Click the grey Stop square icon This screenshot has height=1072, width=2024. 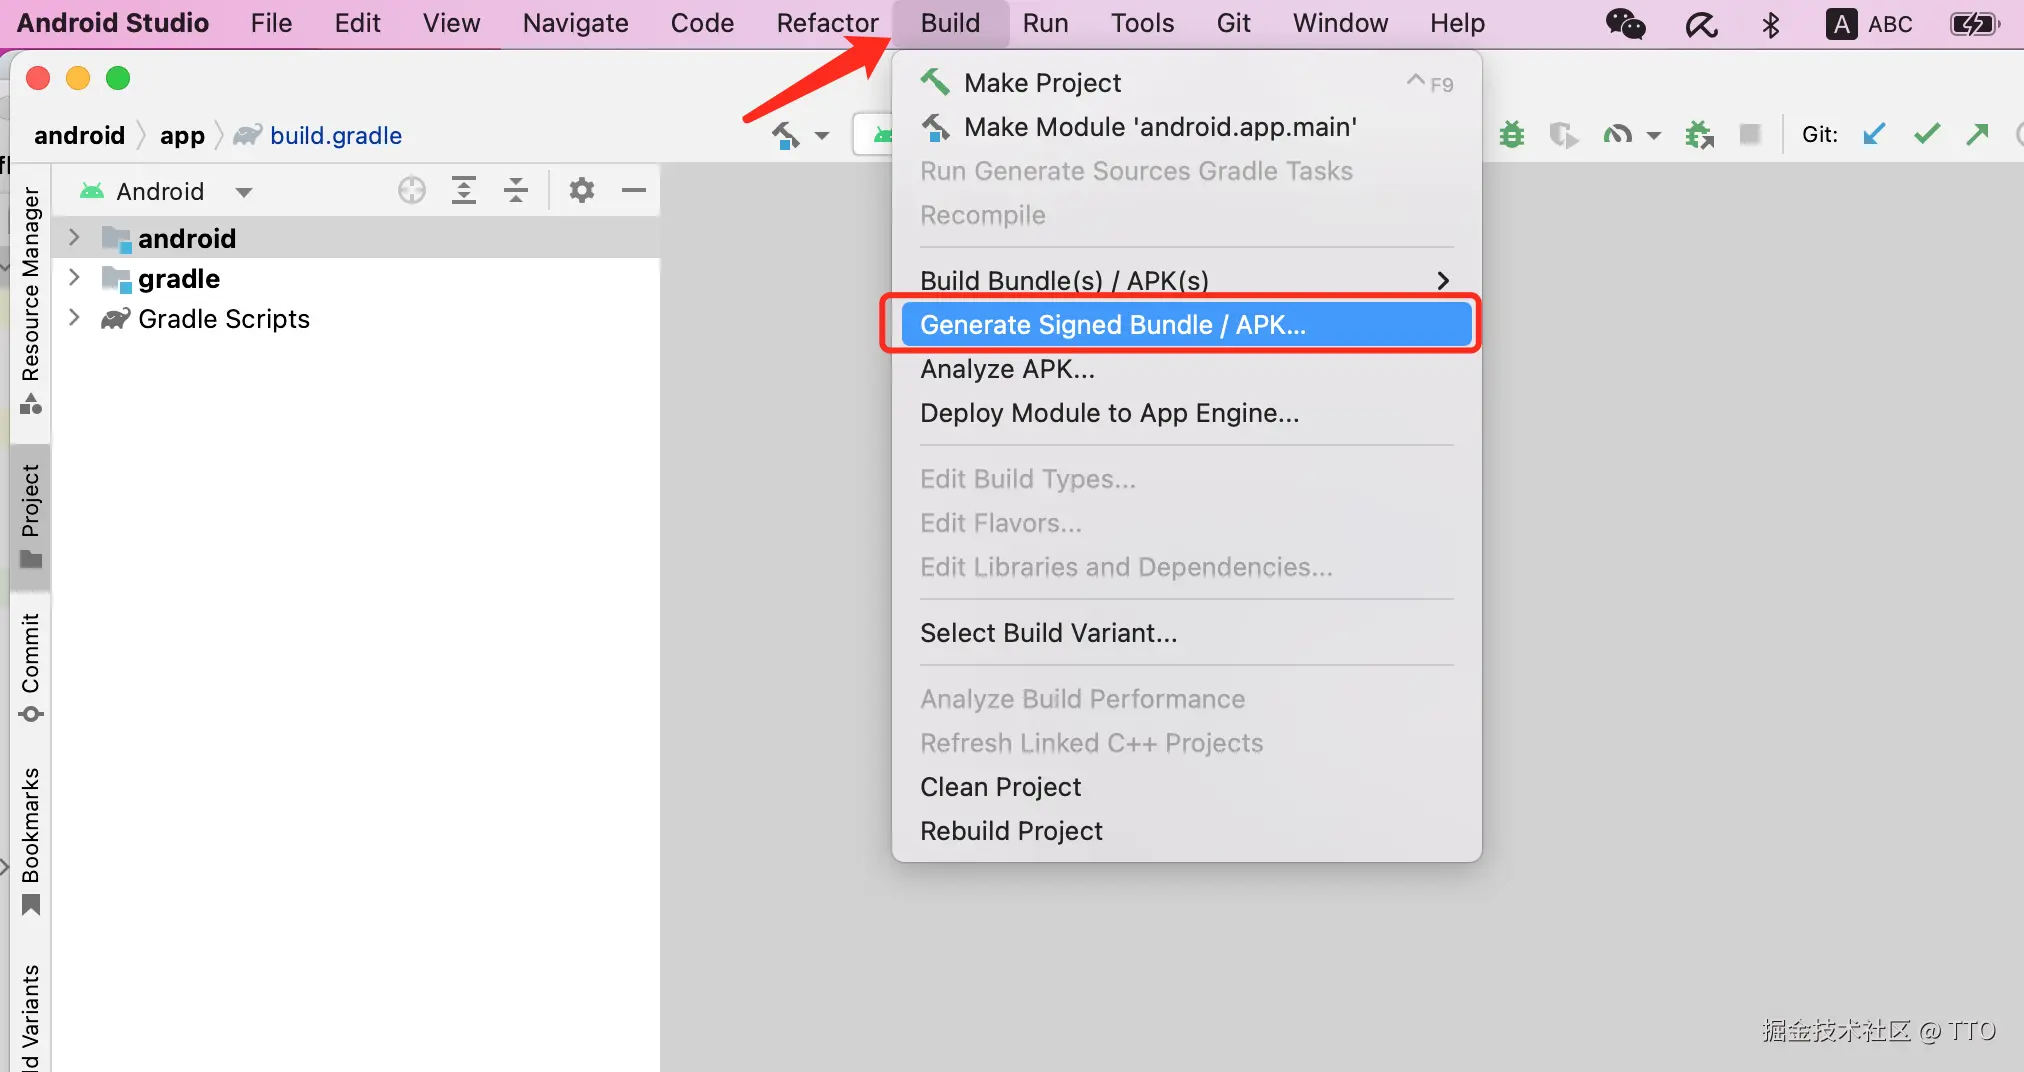point(1750,134)
